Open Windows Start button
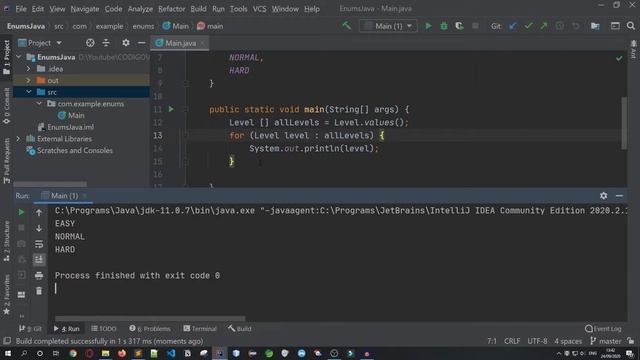 tap(7, 353)
